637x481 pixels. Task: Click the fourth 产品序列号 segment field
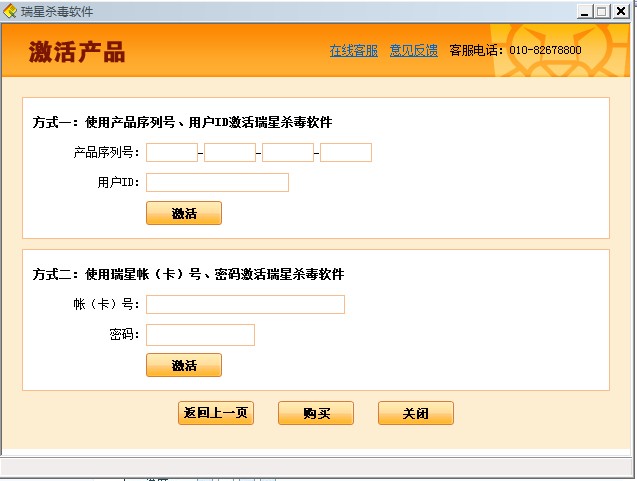coord(346,152)
